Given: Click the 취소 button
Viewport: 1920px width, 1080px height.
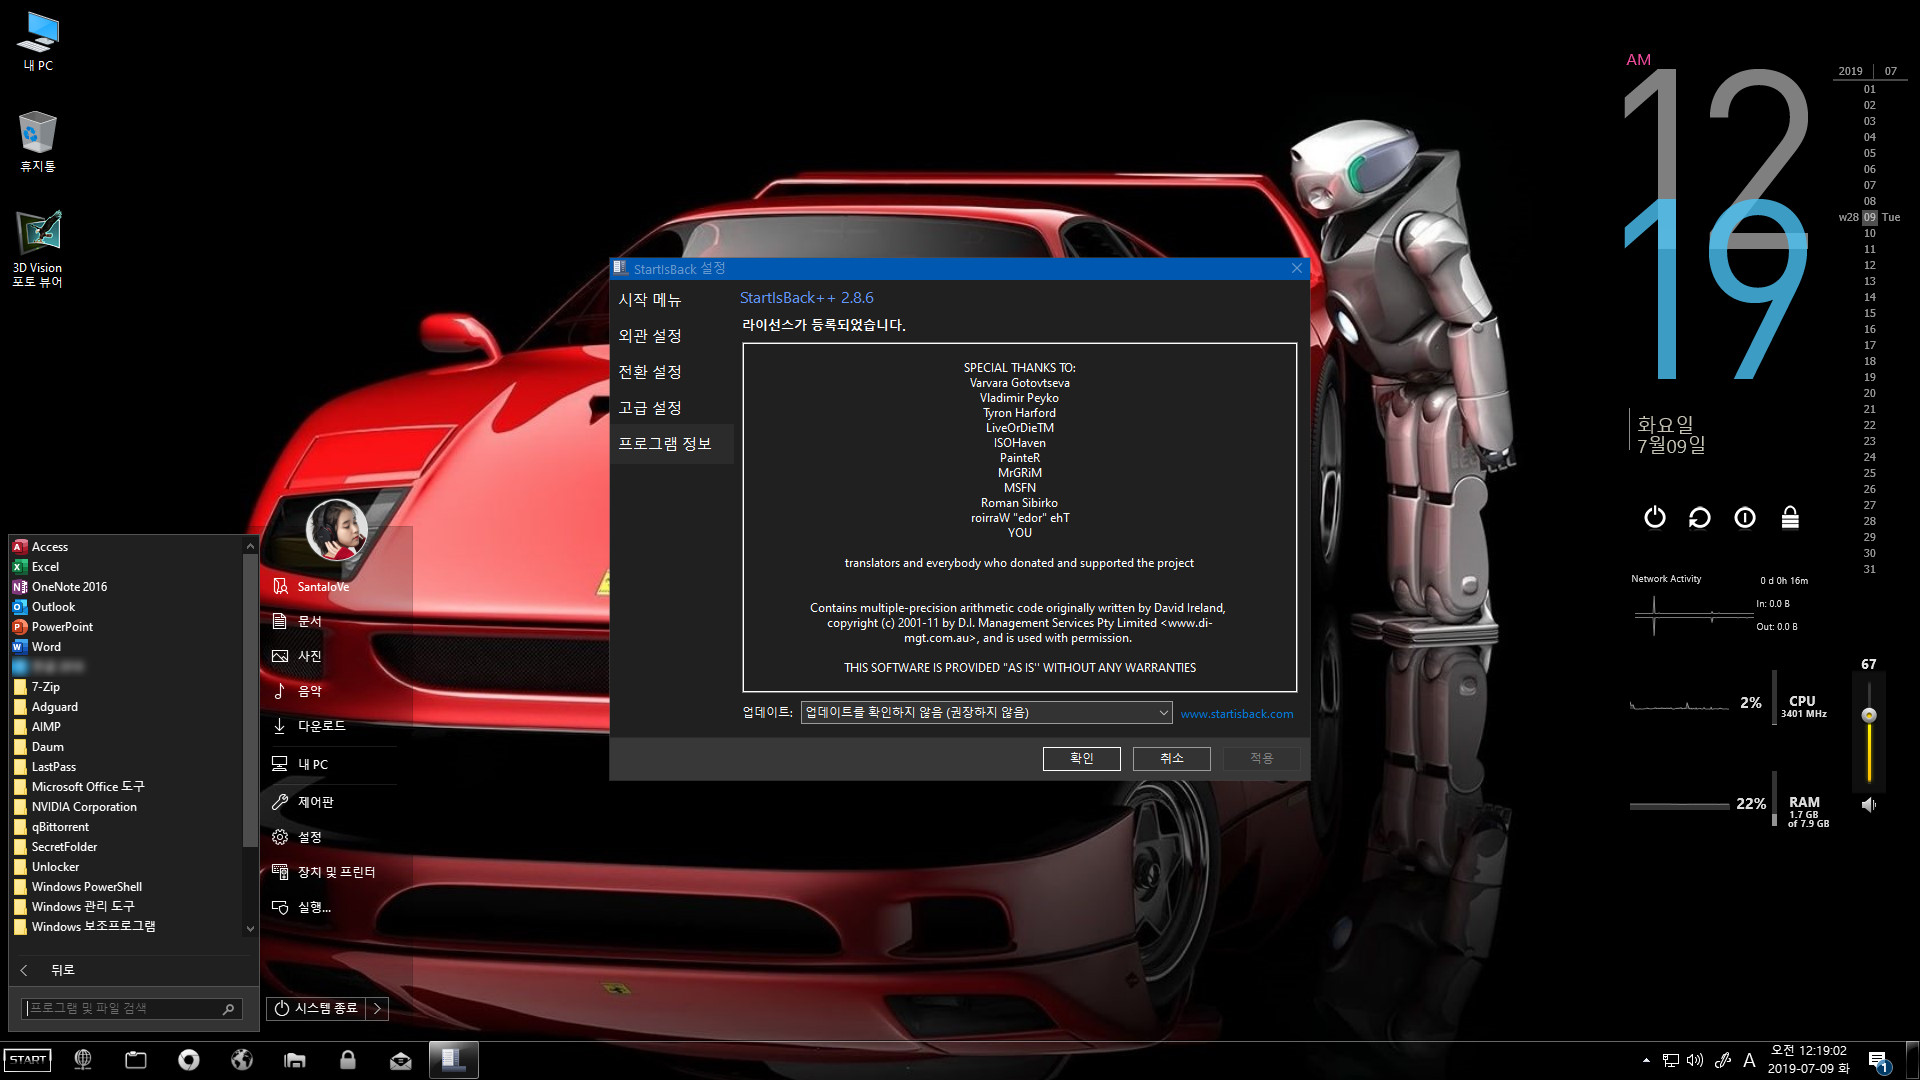Looking at the screenshot, I should pos(1171,759).
